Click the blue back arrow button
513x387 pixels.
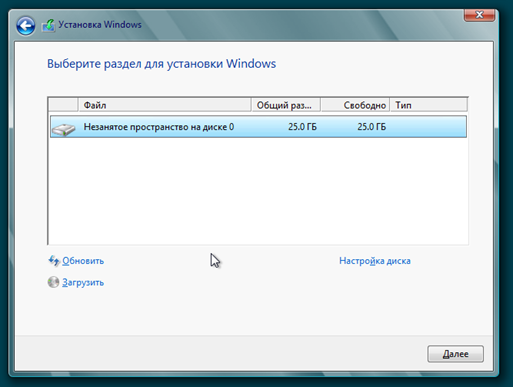pyautogui.click(x=25, y=26)
